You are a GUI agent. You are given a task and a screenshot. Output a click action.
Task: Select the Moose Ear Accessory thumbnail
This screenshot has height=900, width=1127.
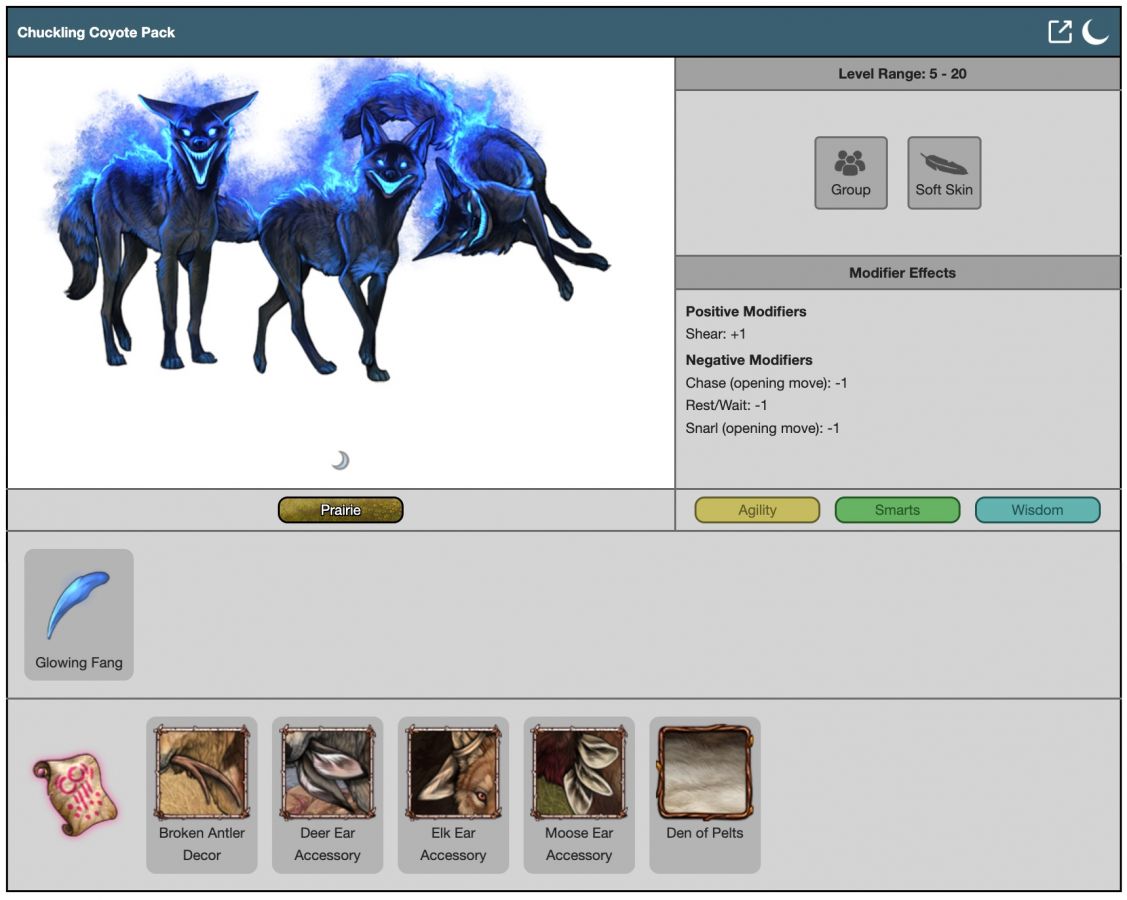pos(579,773)
